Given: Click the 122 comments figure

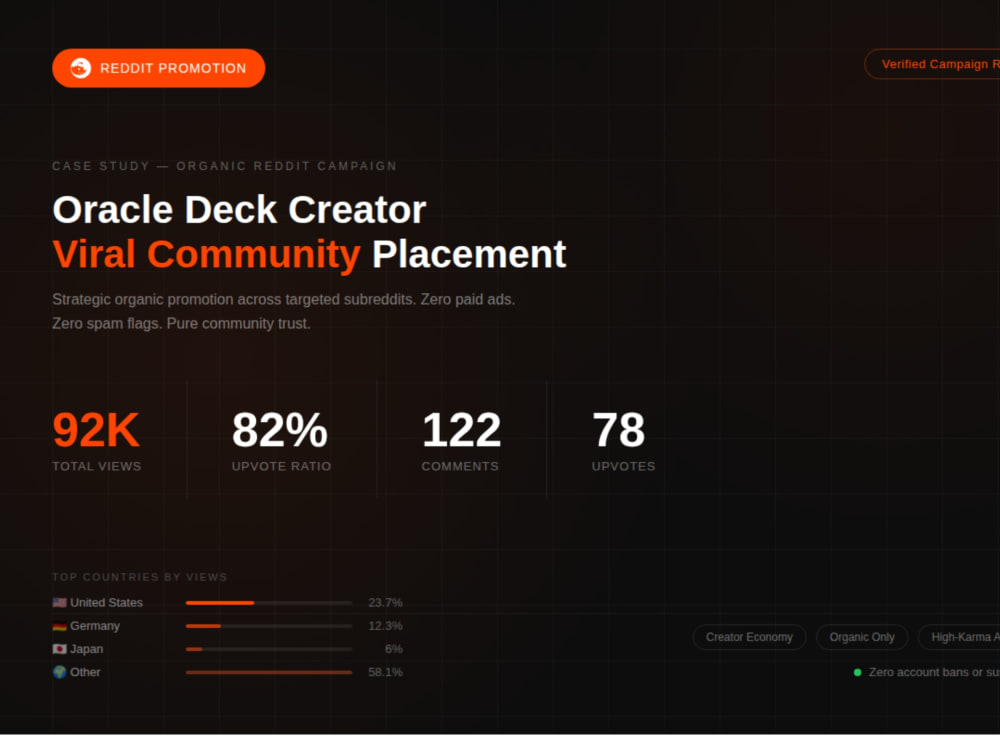Looking at the screenshot, I should click(x=461, y=430).
